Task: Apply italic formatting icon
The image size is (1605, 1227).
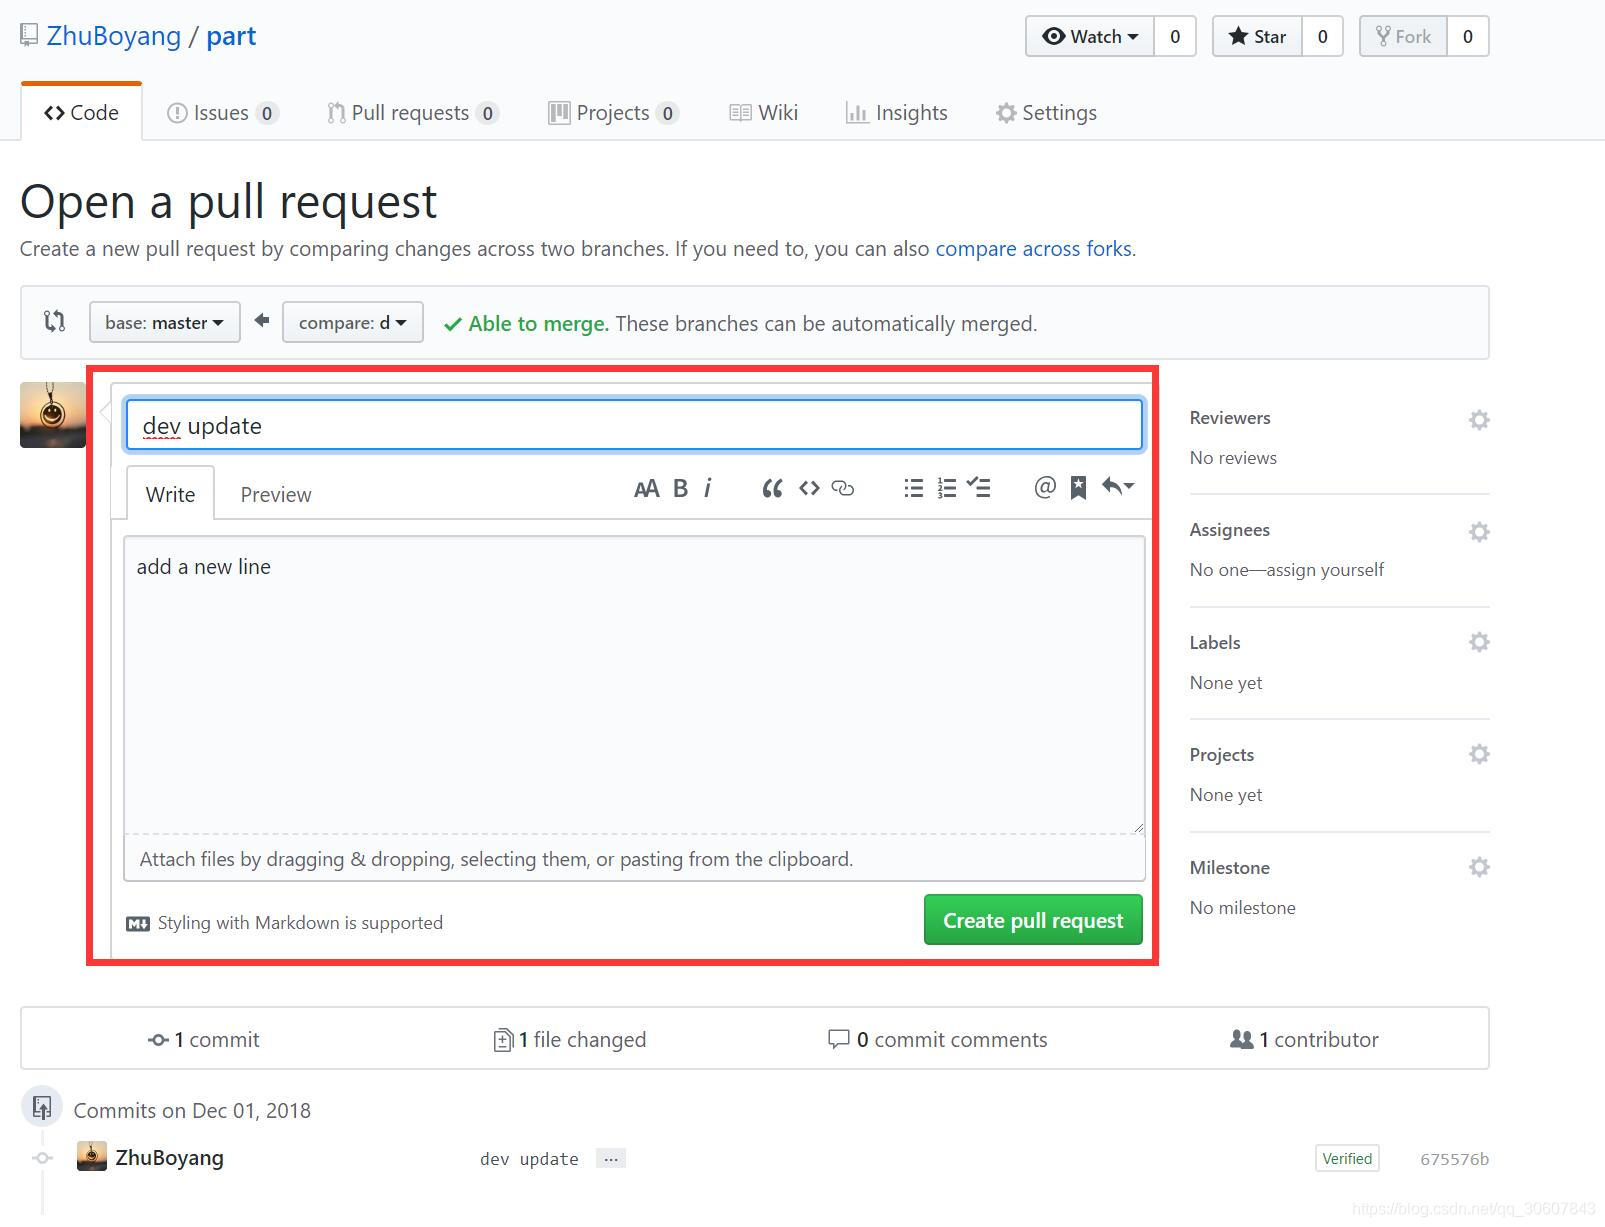Action: tap(708, 488)
